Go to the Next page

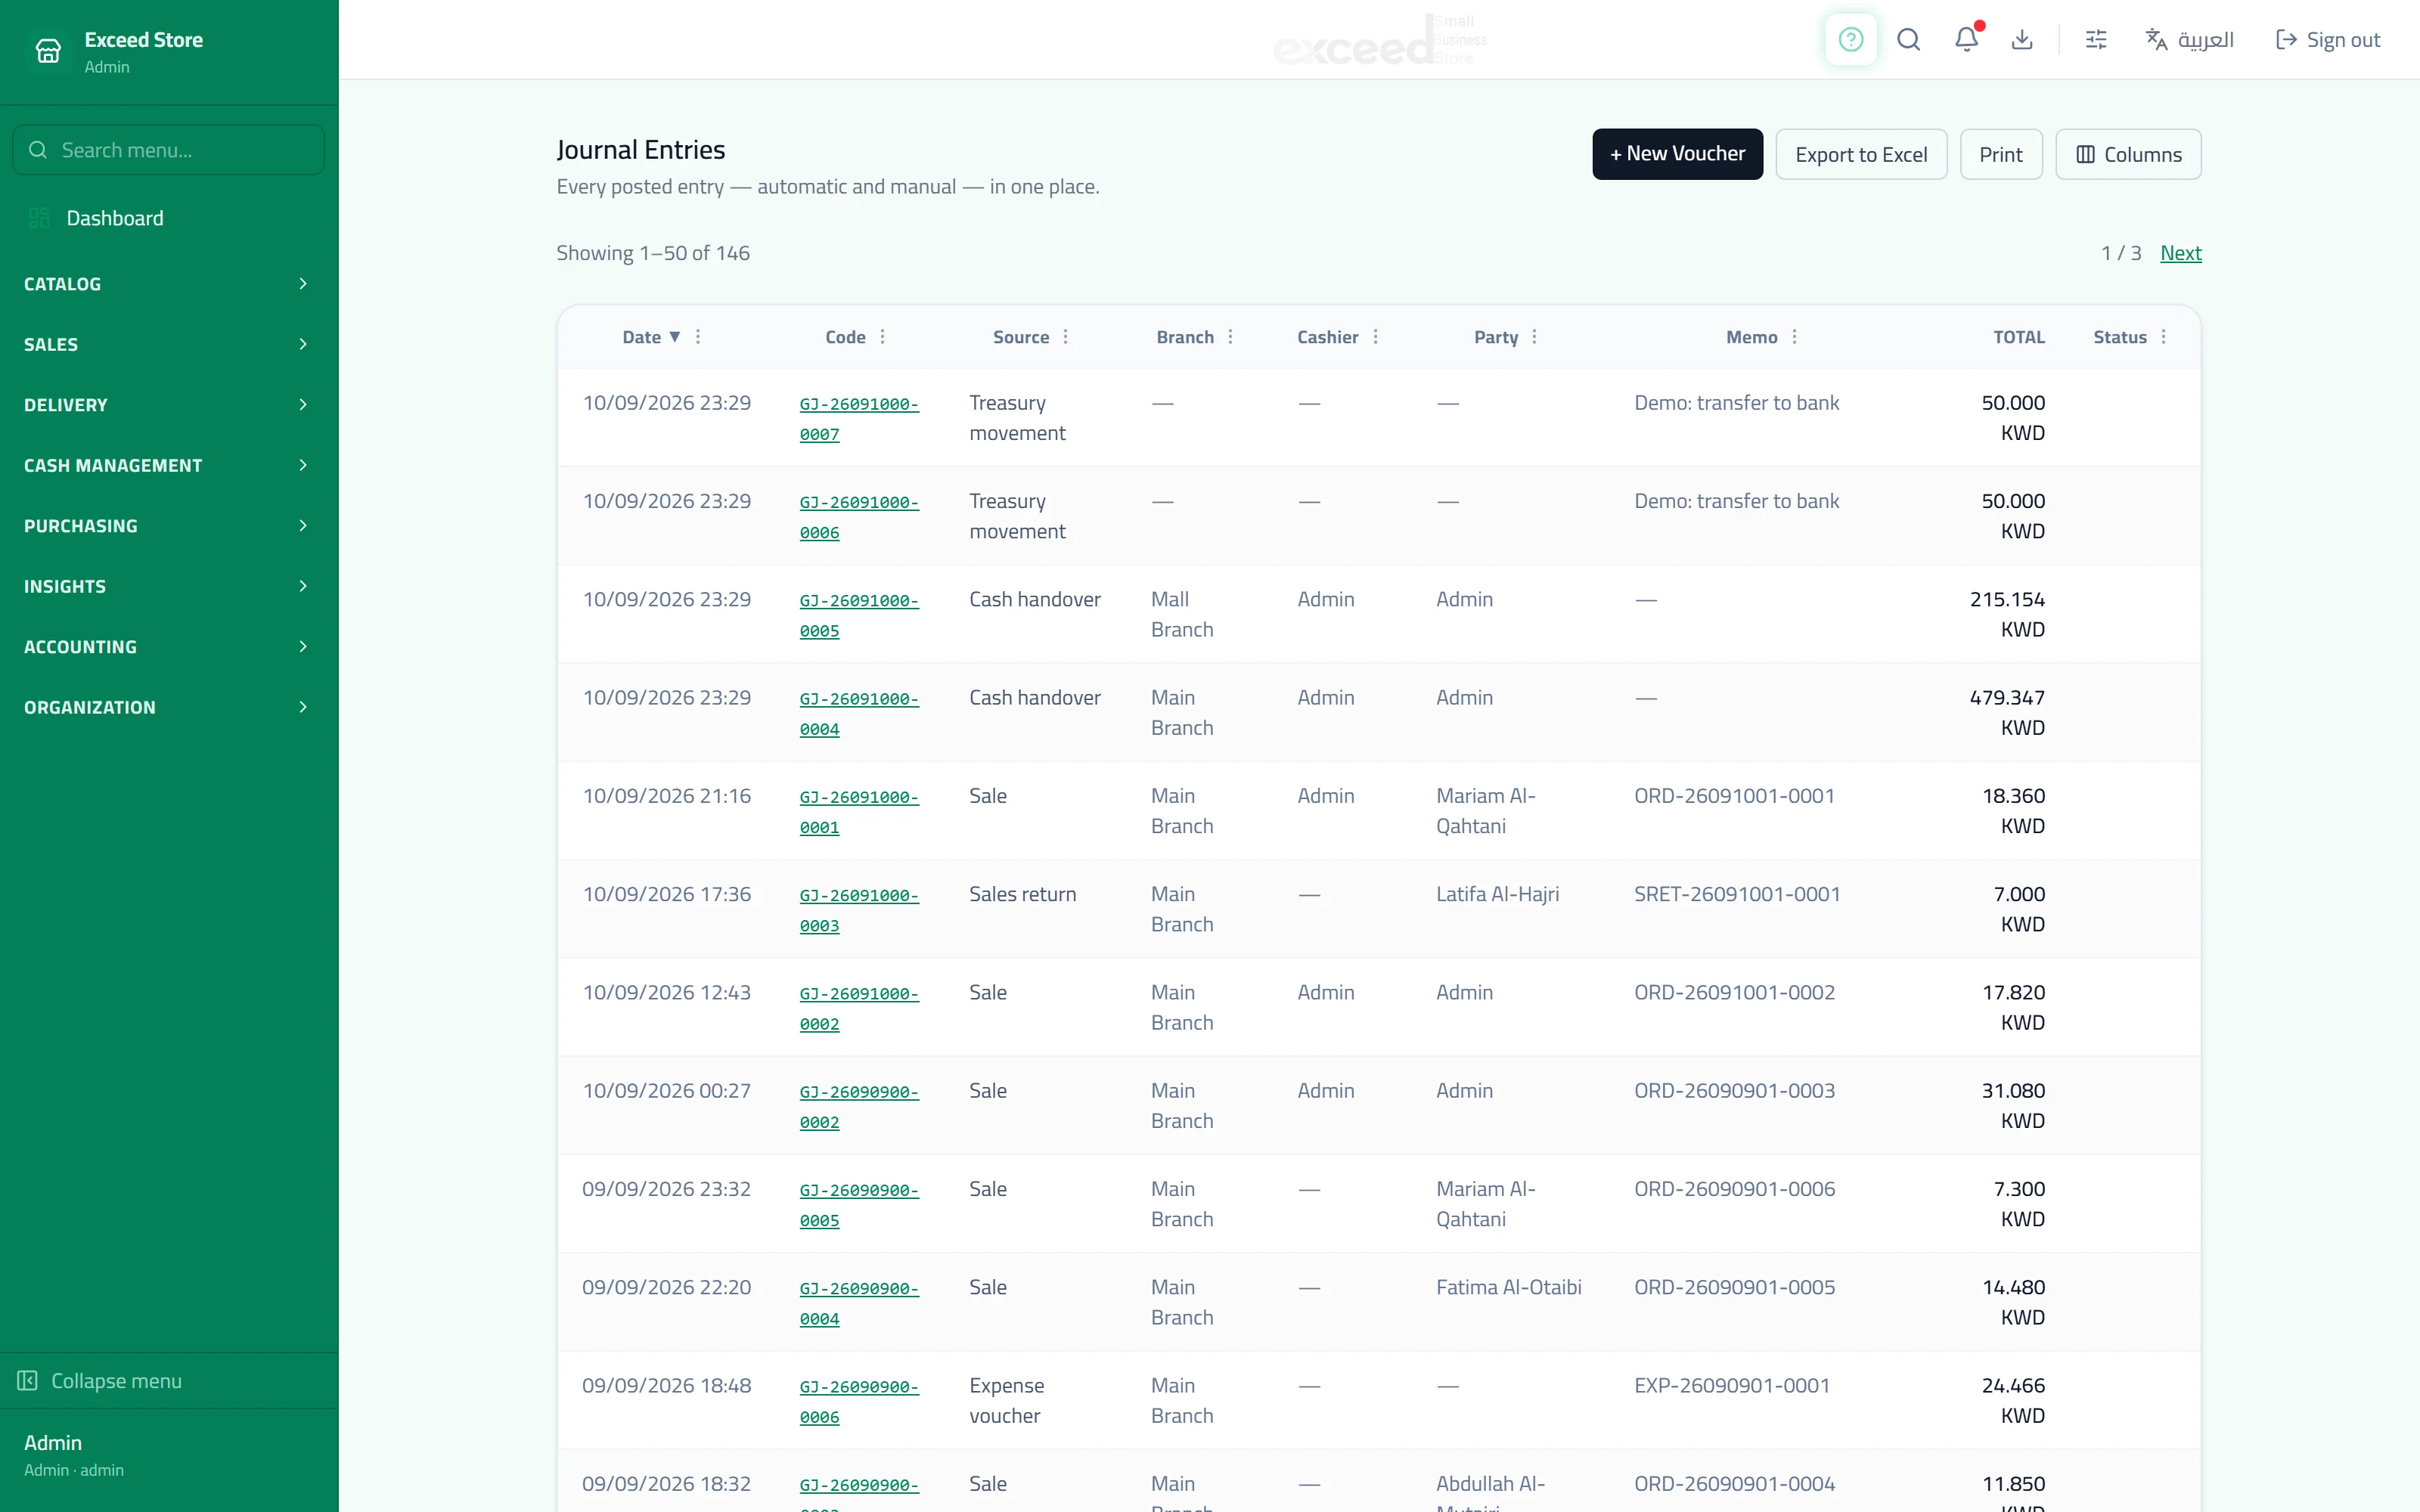[2180, 253]
